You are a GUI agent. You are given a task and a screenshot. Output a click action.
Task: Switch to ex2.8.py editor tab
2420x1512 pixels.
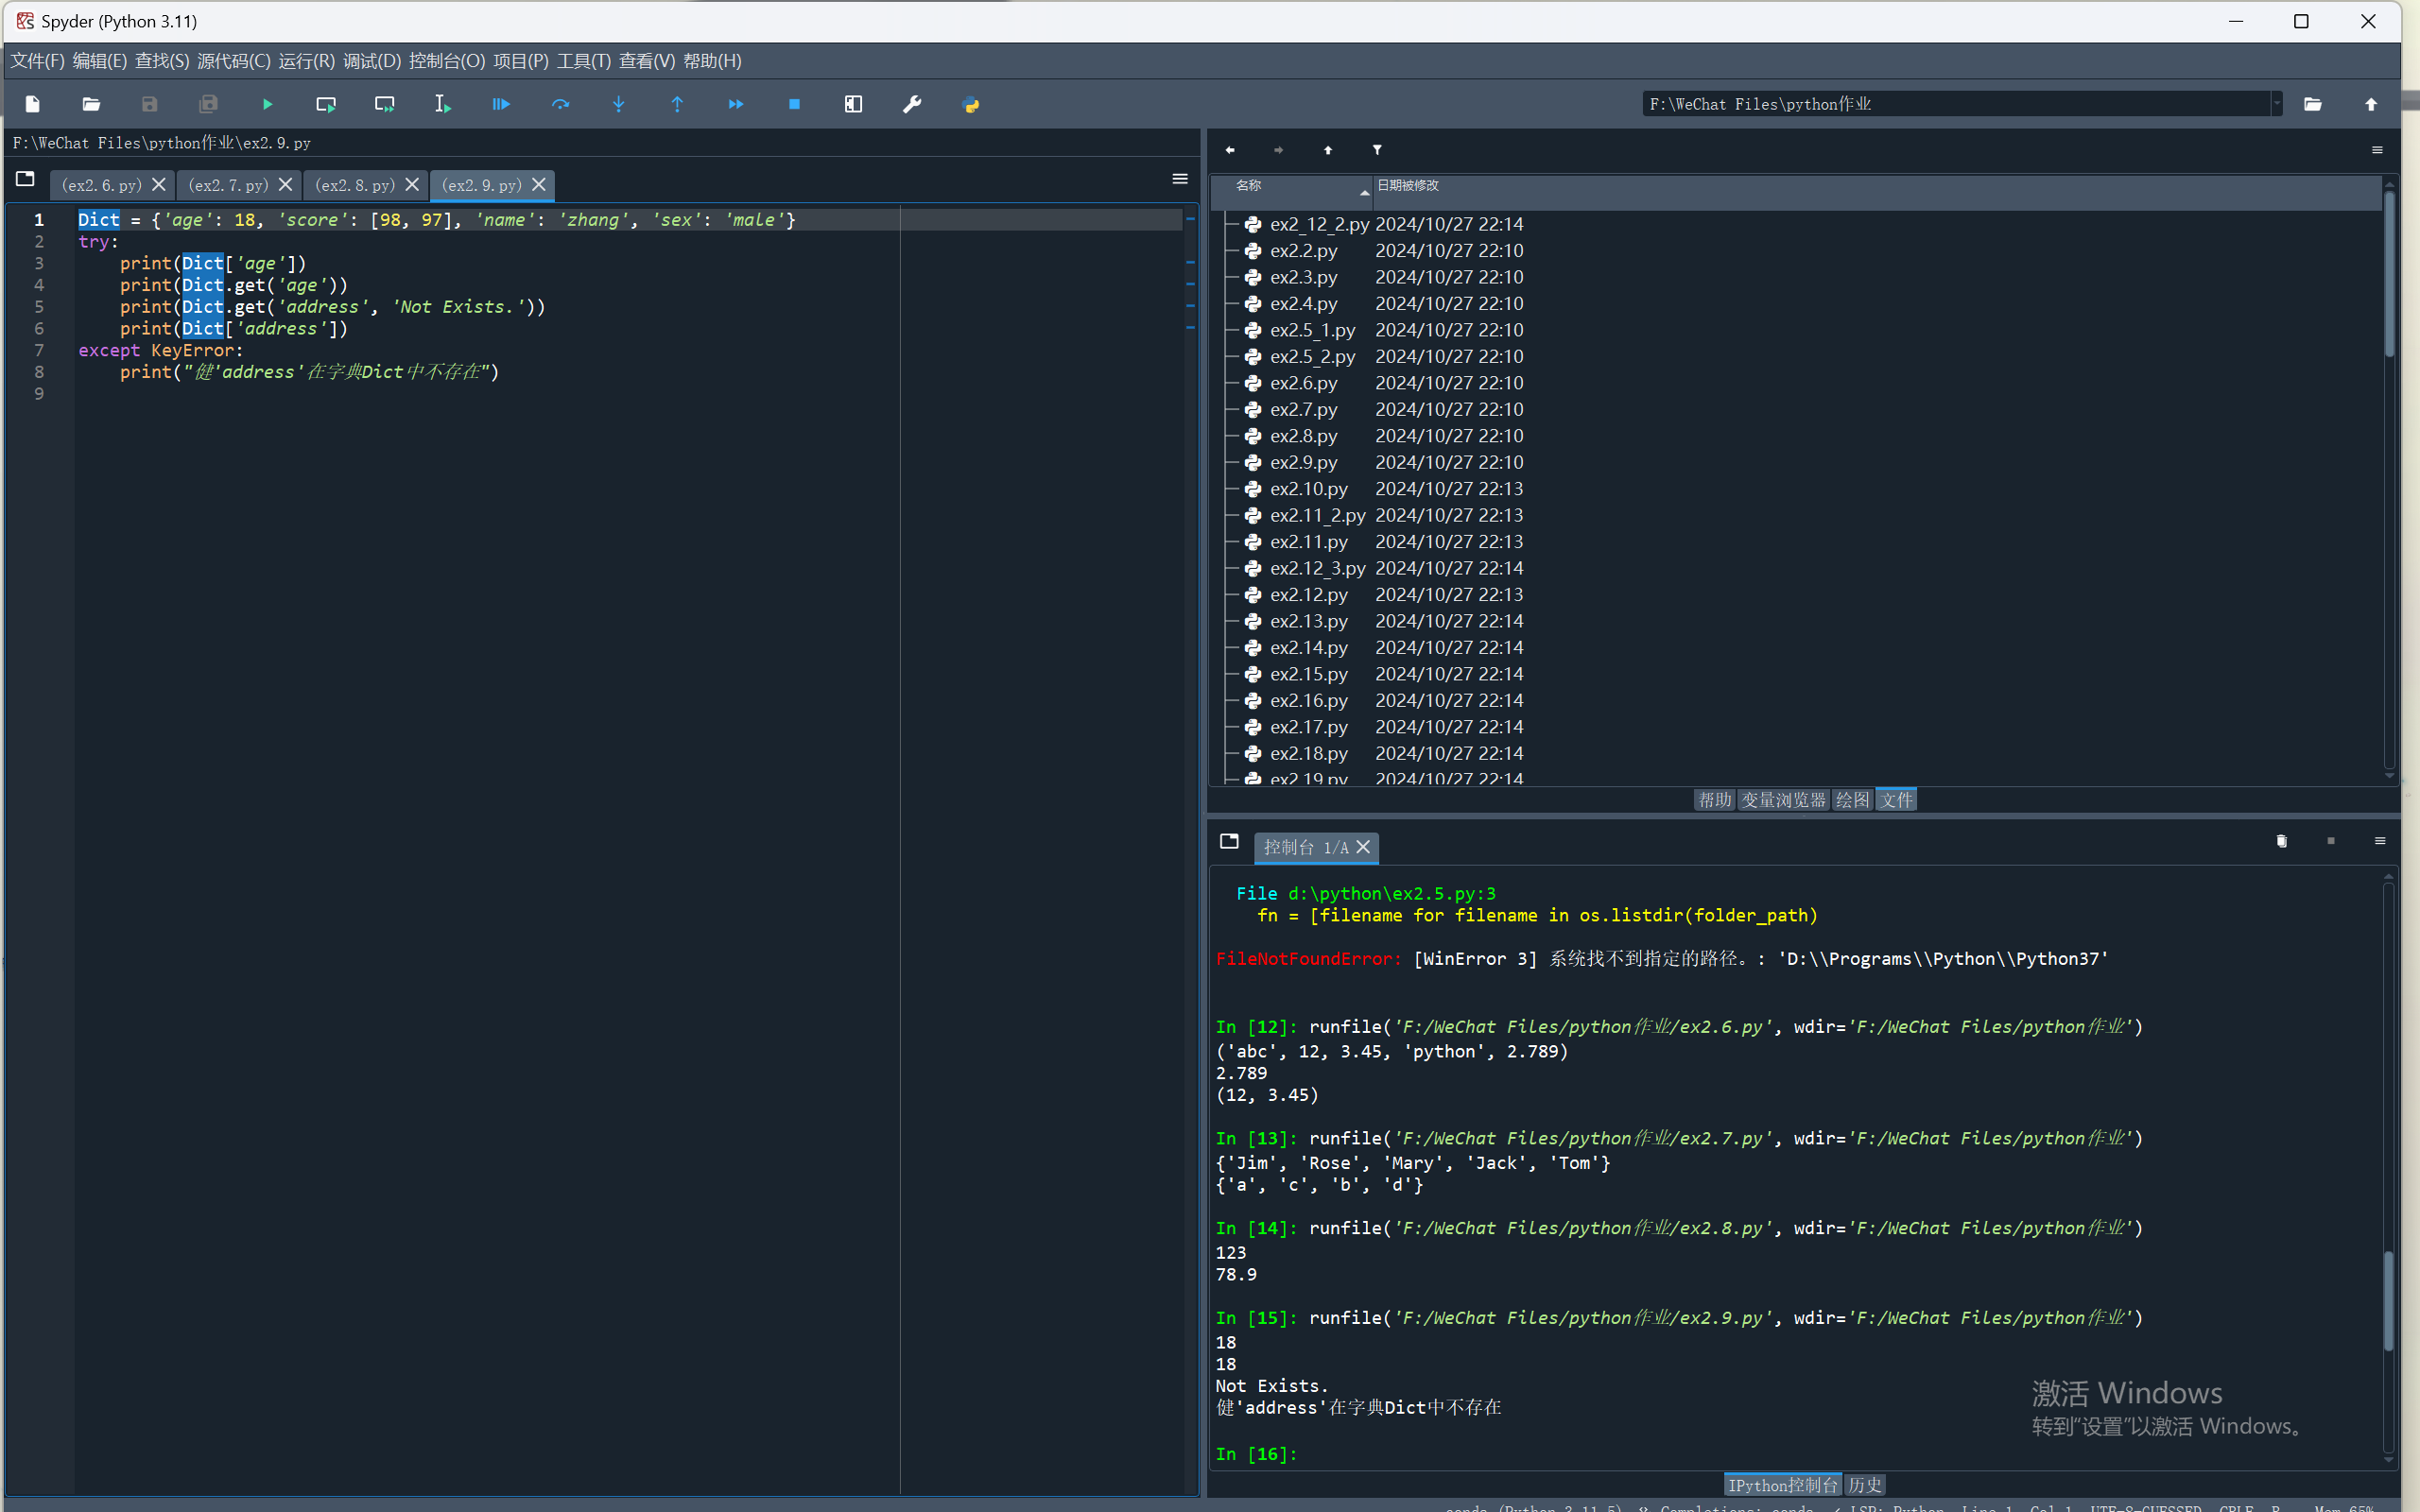click(x=354, y=185)
